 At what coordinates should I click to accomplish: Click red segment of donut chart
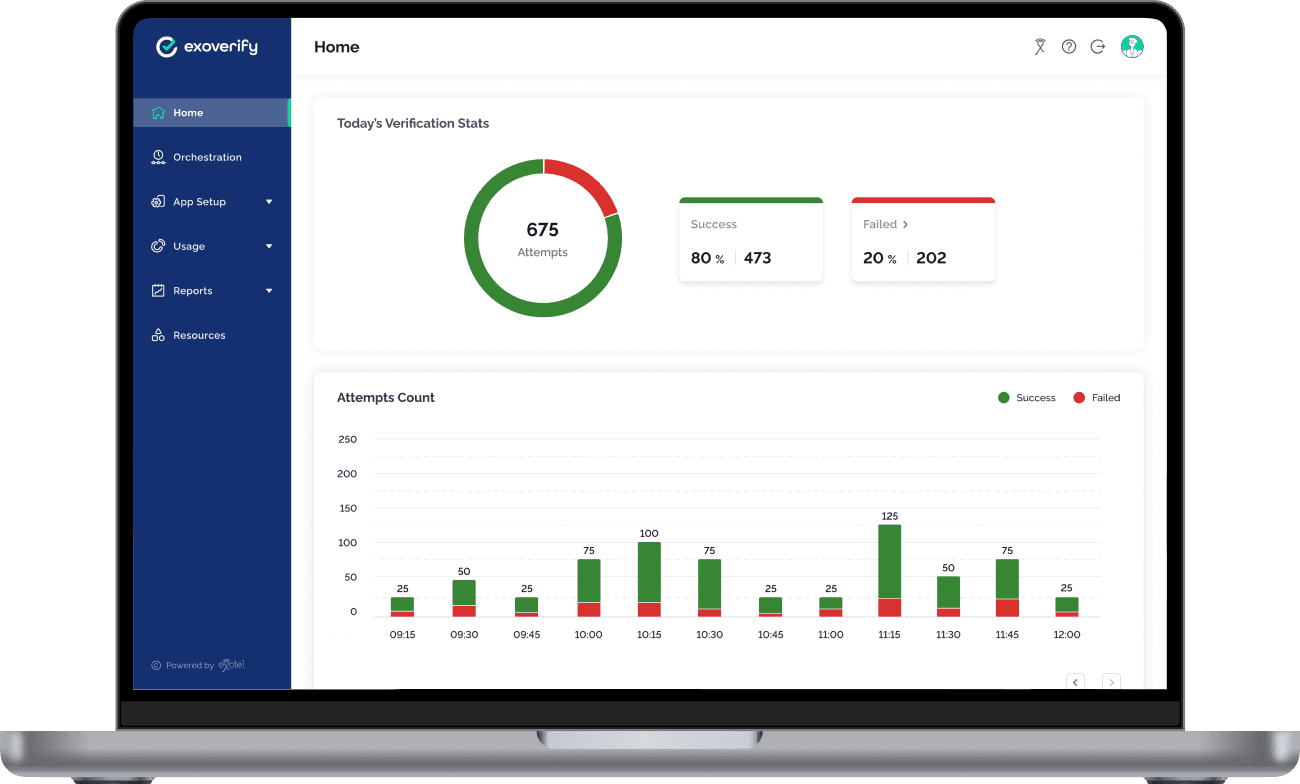point(588,181)
